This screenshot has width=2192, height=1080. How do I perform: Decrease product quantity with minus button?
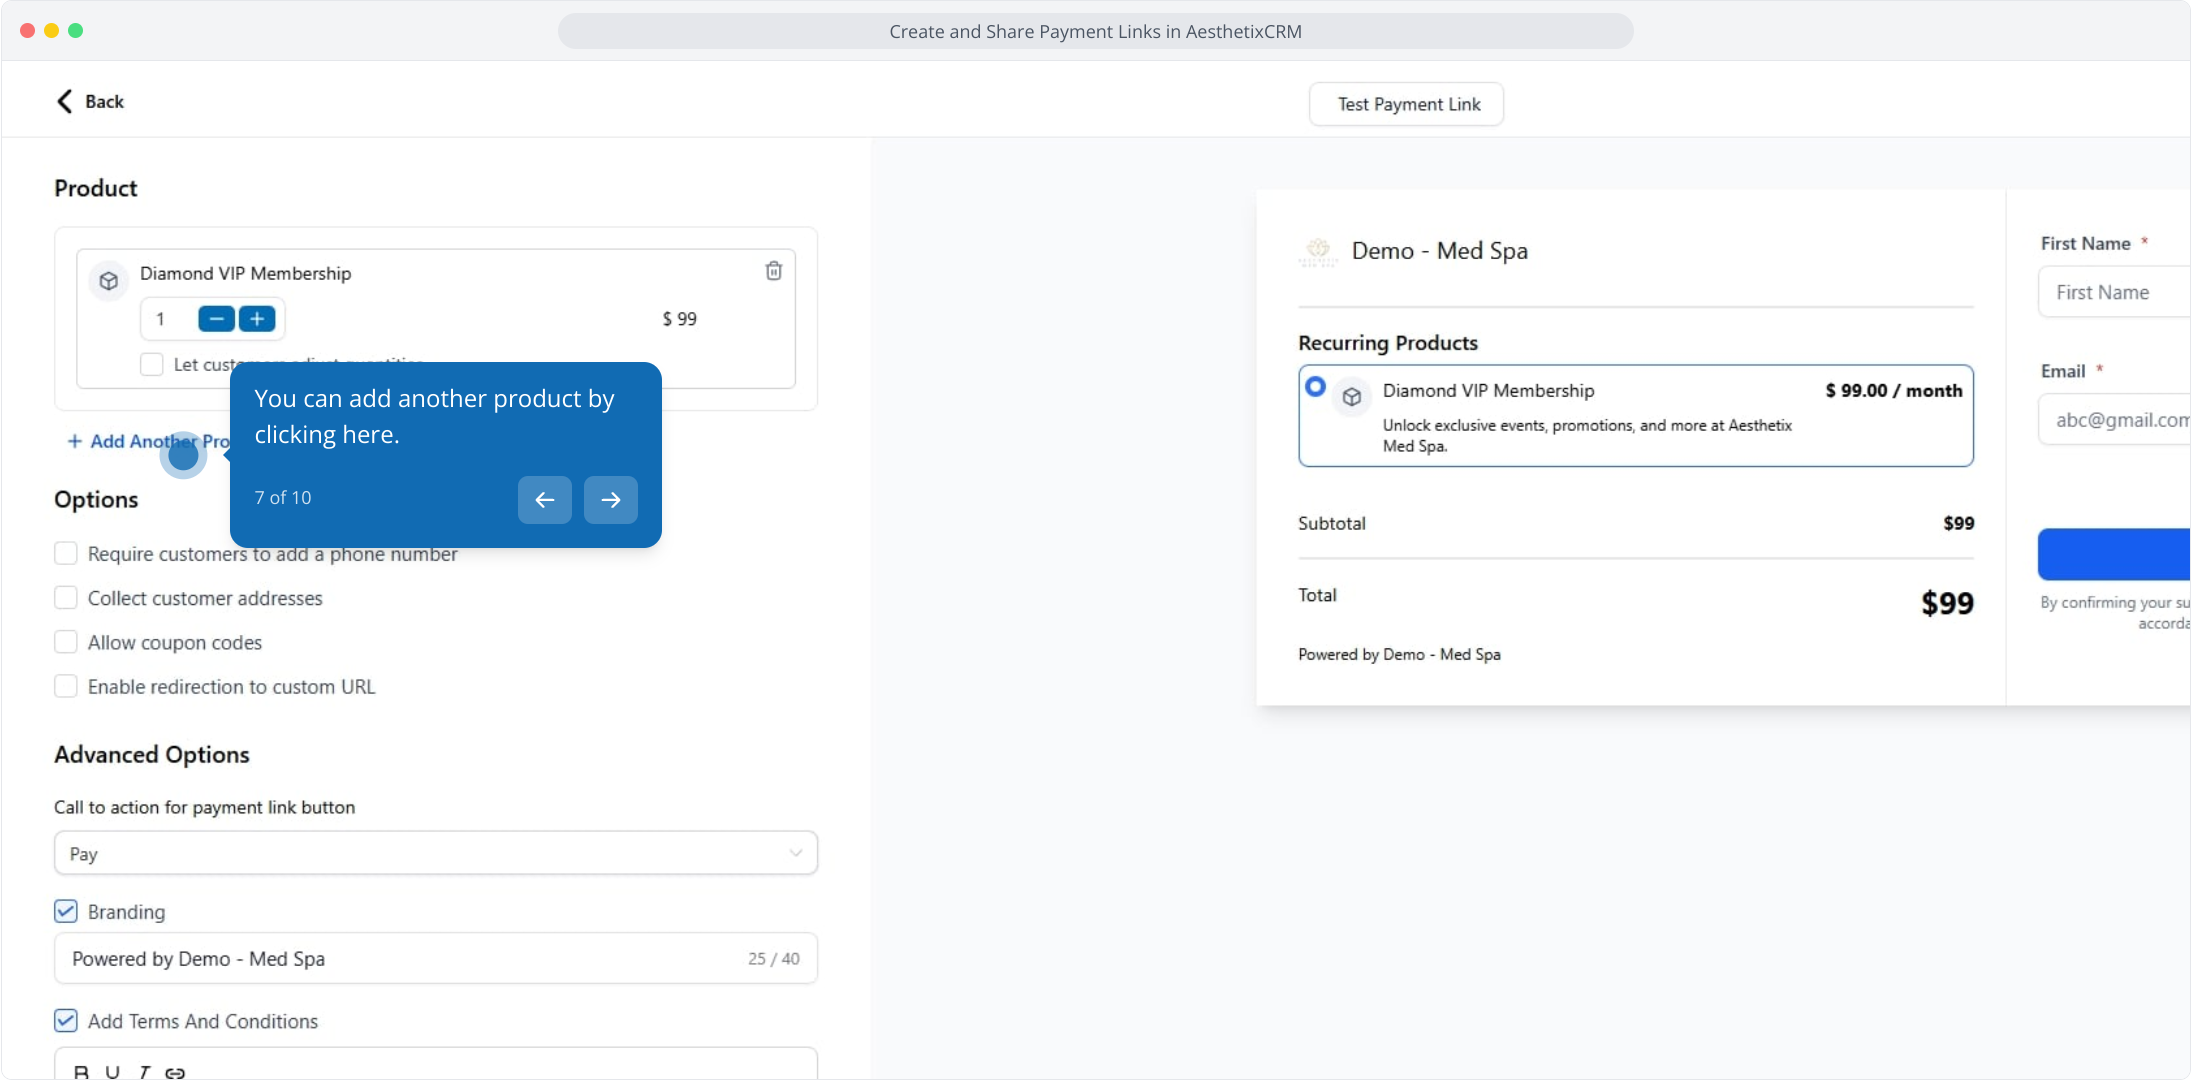[216, 319]
